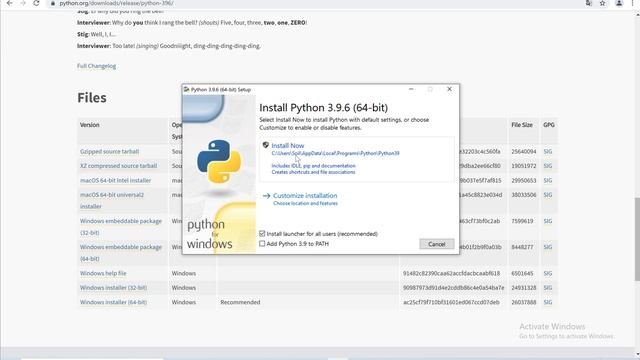Click the browser forward arrow
The width and height of the screenshot is (640, 360).
coord(23,3)
